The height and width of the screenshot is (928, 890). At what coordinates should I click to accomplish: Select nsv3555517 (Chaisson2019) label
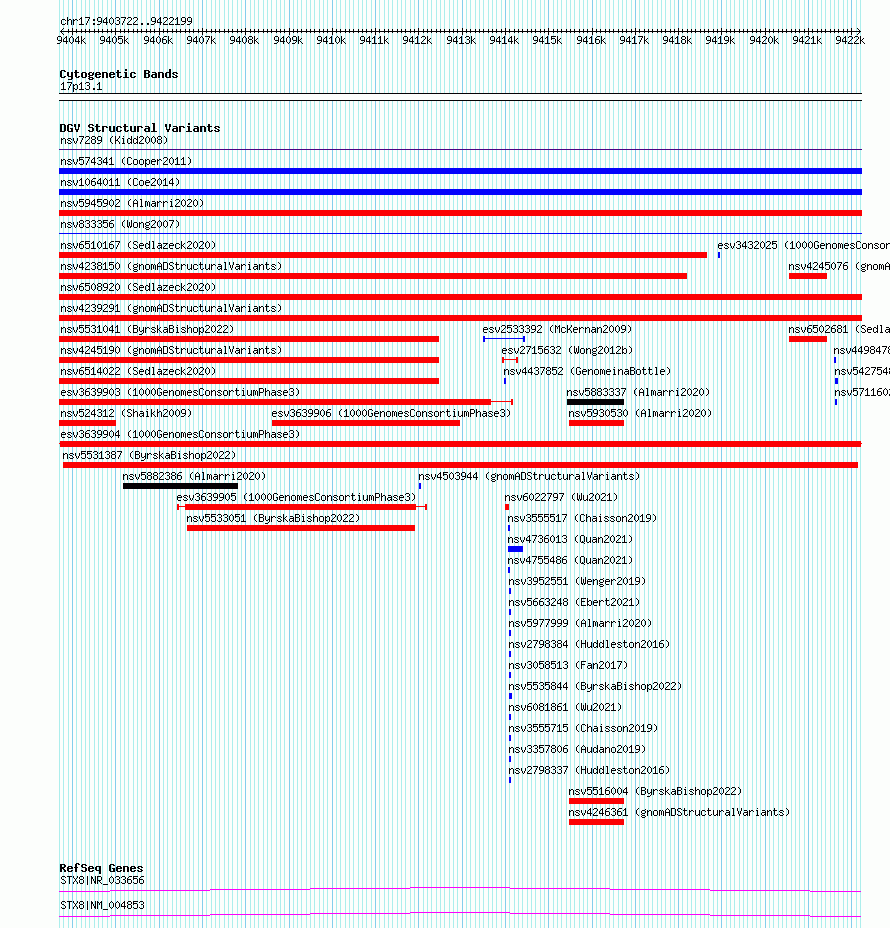click(582, 518)
